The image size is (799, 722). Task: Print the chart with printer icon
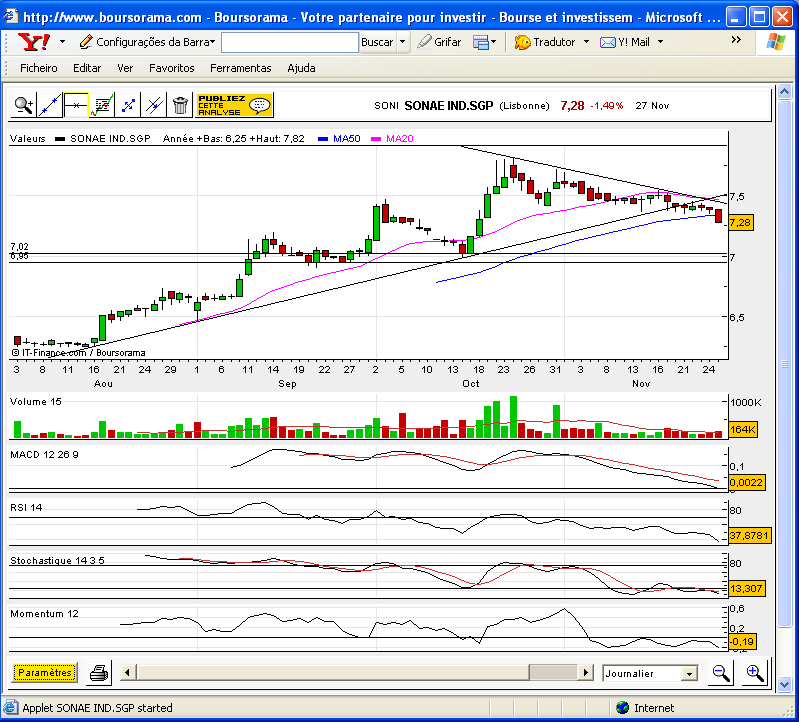pos(99,673)
